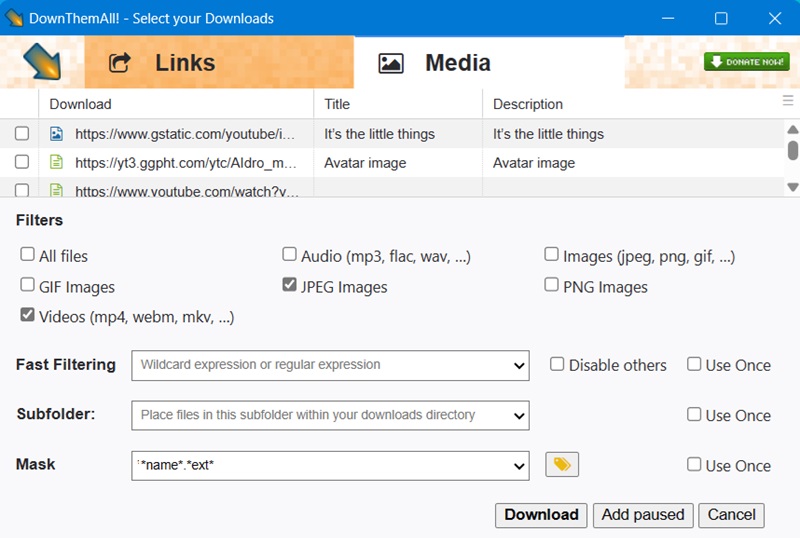Select the https://yt3.ggpht.com/ytc link text
The width and height of the screenshot is (800, 538).
point(186,163)
